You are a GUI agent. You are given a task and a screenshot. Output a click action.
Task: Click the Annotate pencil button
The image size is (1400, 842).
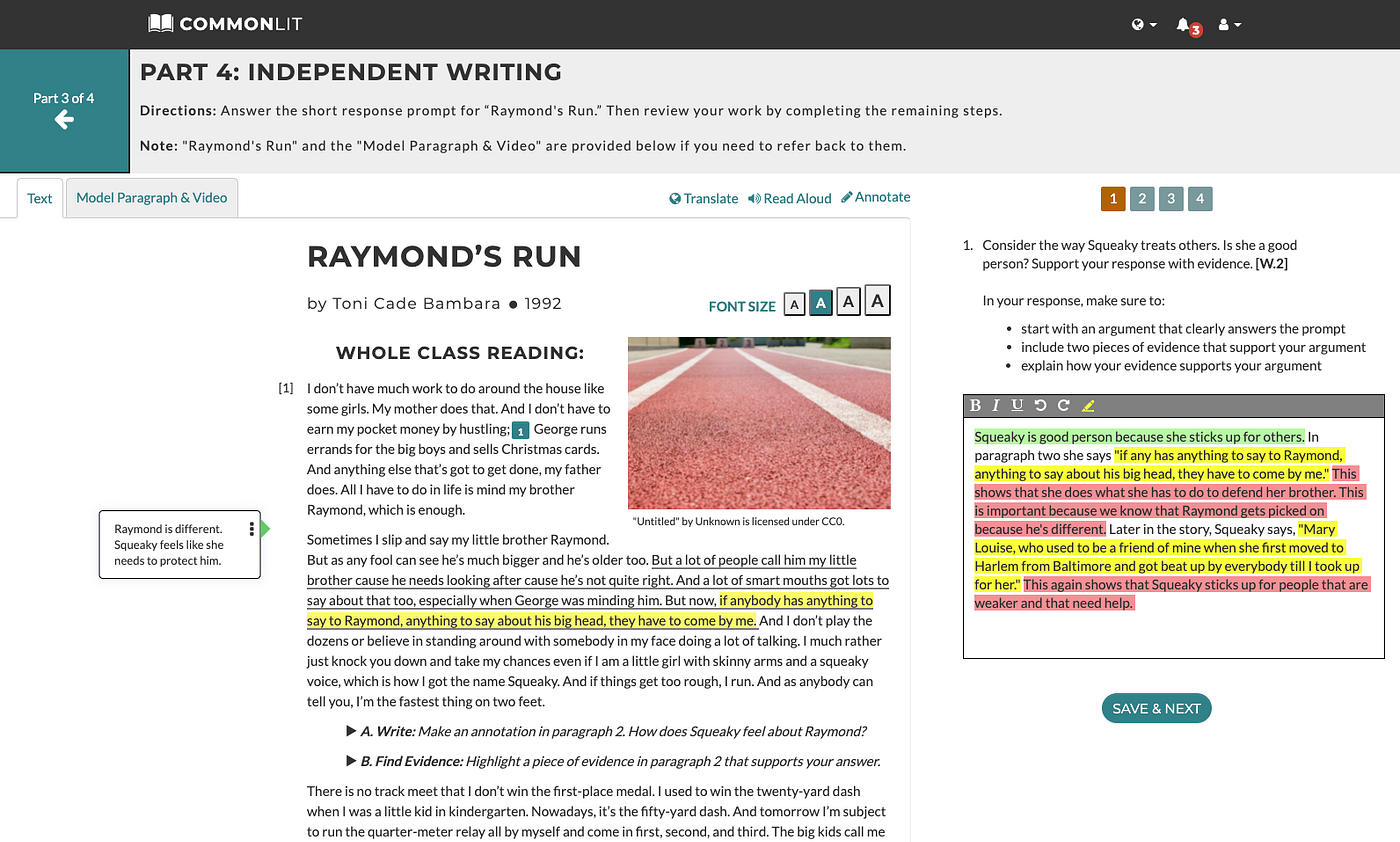pyautogui.click(x=876, y=197)
